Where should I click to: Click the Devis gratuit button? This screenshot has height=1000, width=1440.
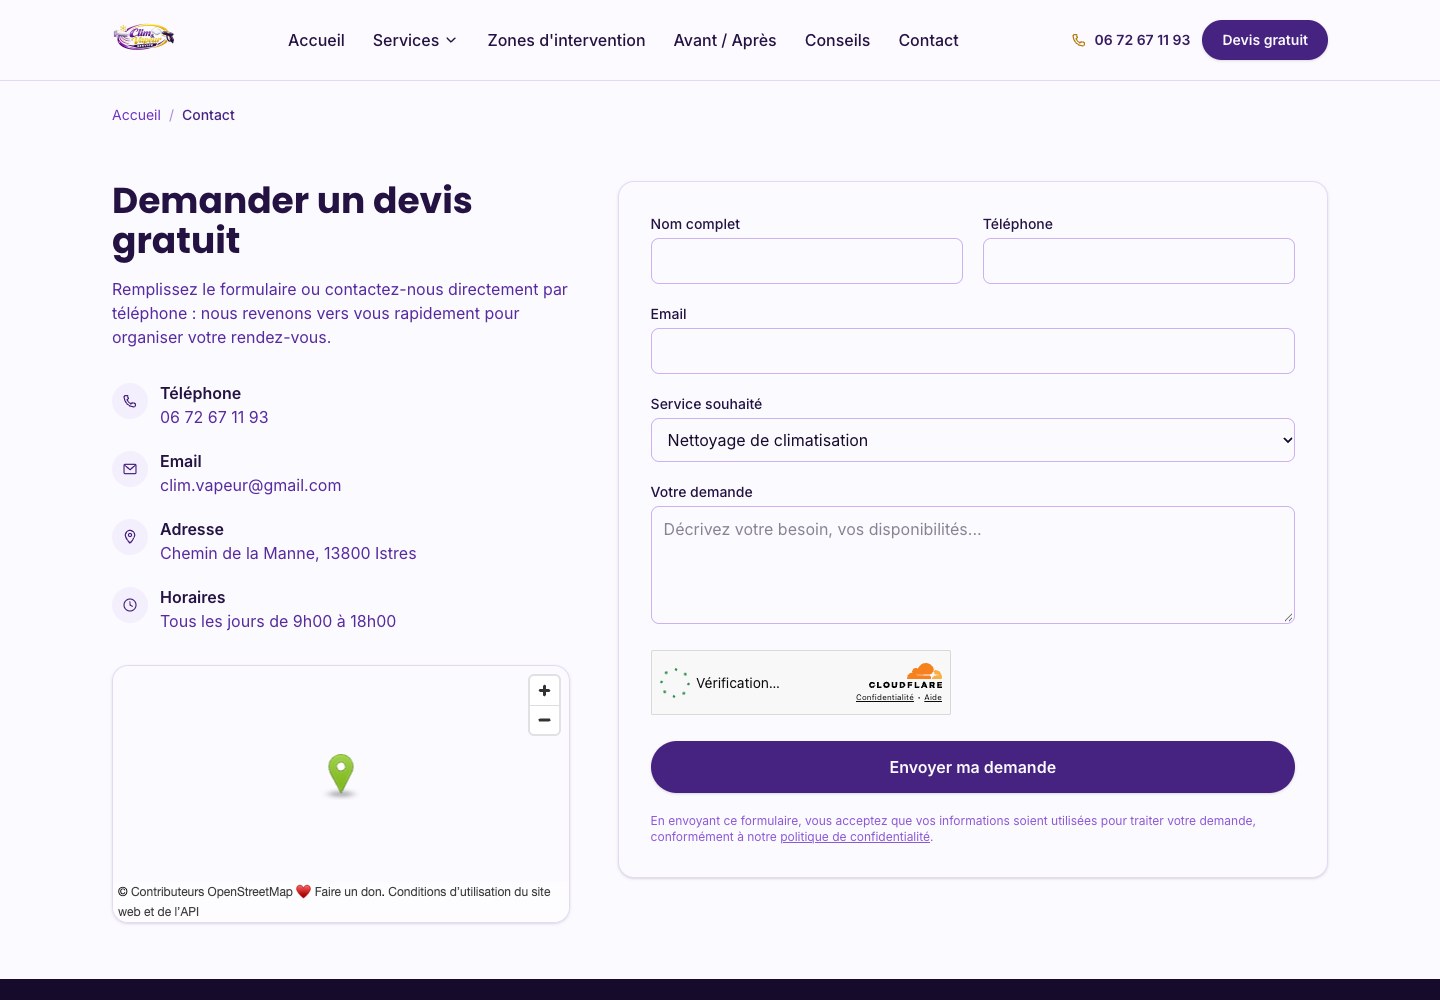[1265, 40]
